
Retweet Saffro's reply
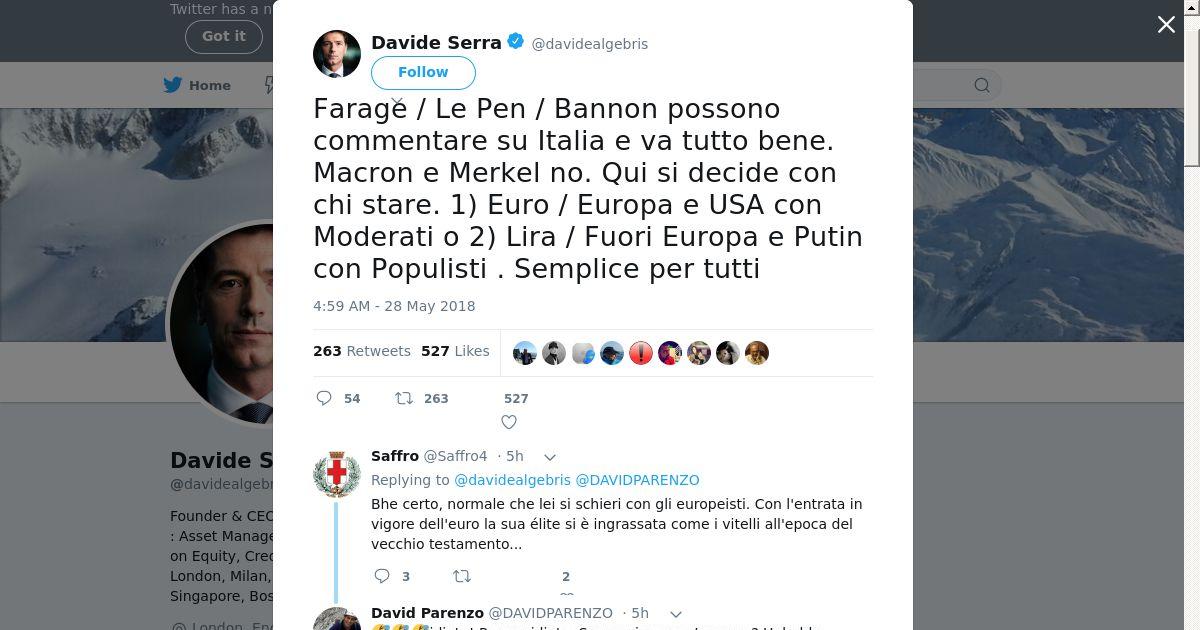pyautogui.click(x=461, y=576)
